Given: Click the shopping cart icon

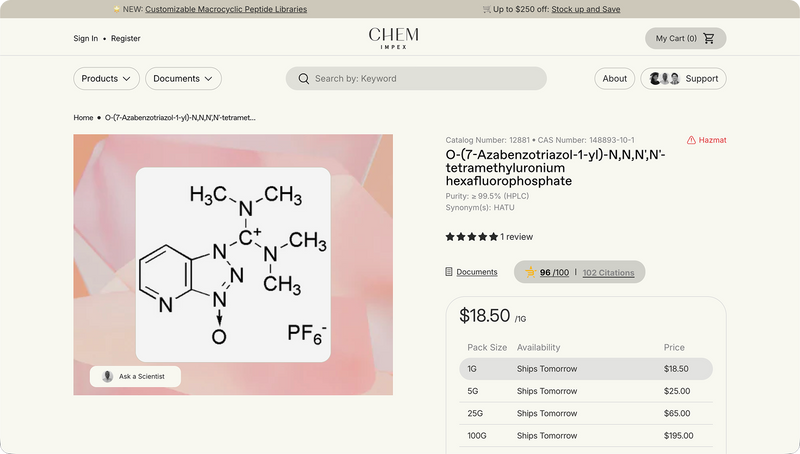Looking at the screenshot, I should [709, 39].
